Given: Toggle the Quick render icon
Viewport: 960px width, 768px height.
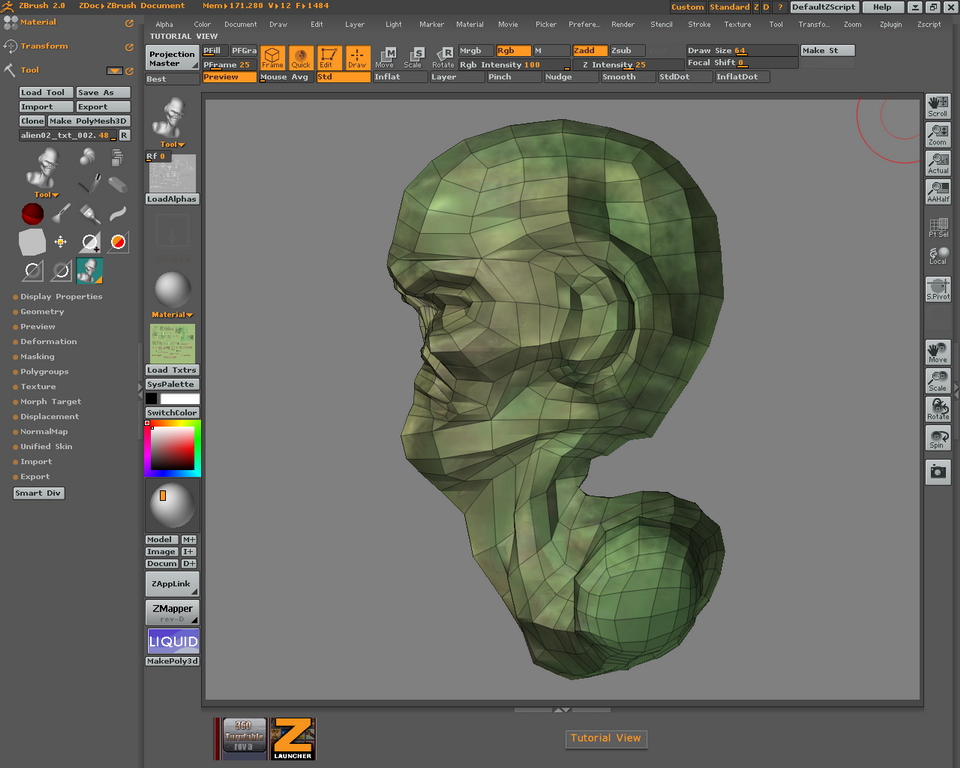Looking at the screenshot, I should tap(301, 58).
